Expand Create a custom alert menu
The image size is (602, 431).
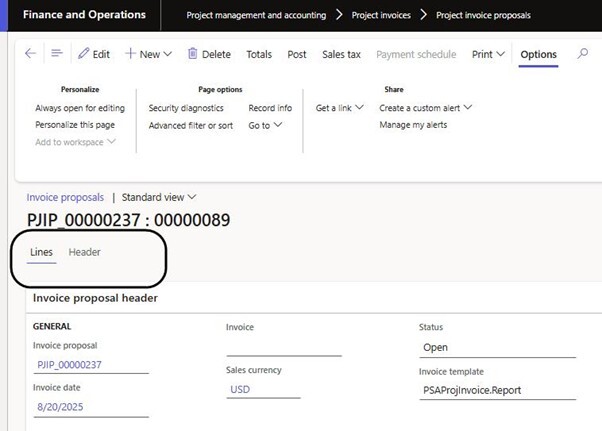coord(425,107)
